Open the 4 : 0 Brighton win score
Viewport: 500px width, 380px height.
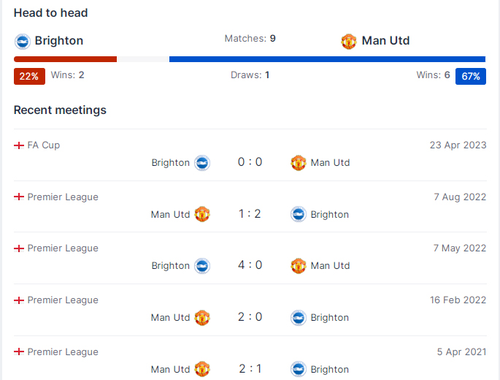[x=250, y=265]
